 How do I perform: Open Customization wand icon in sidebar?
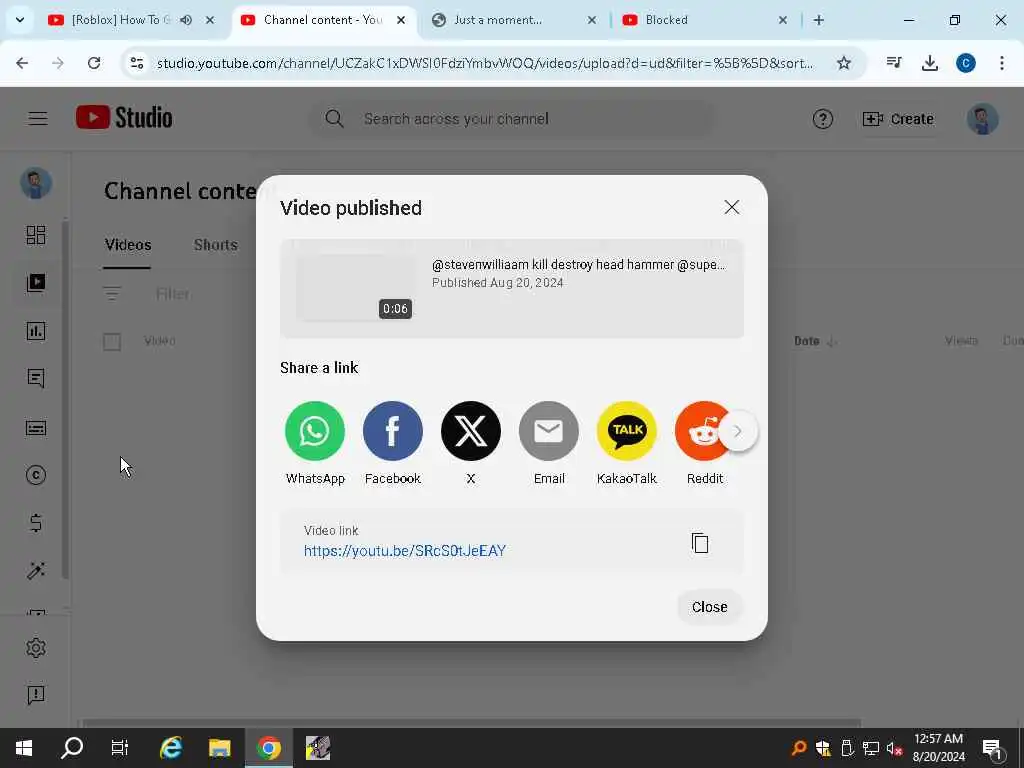pos(36,571)
